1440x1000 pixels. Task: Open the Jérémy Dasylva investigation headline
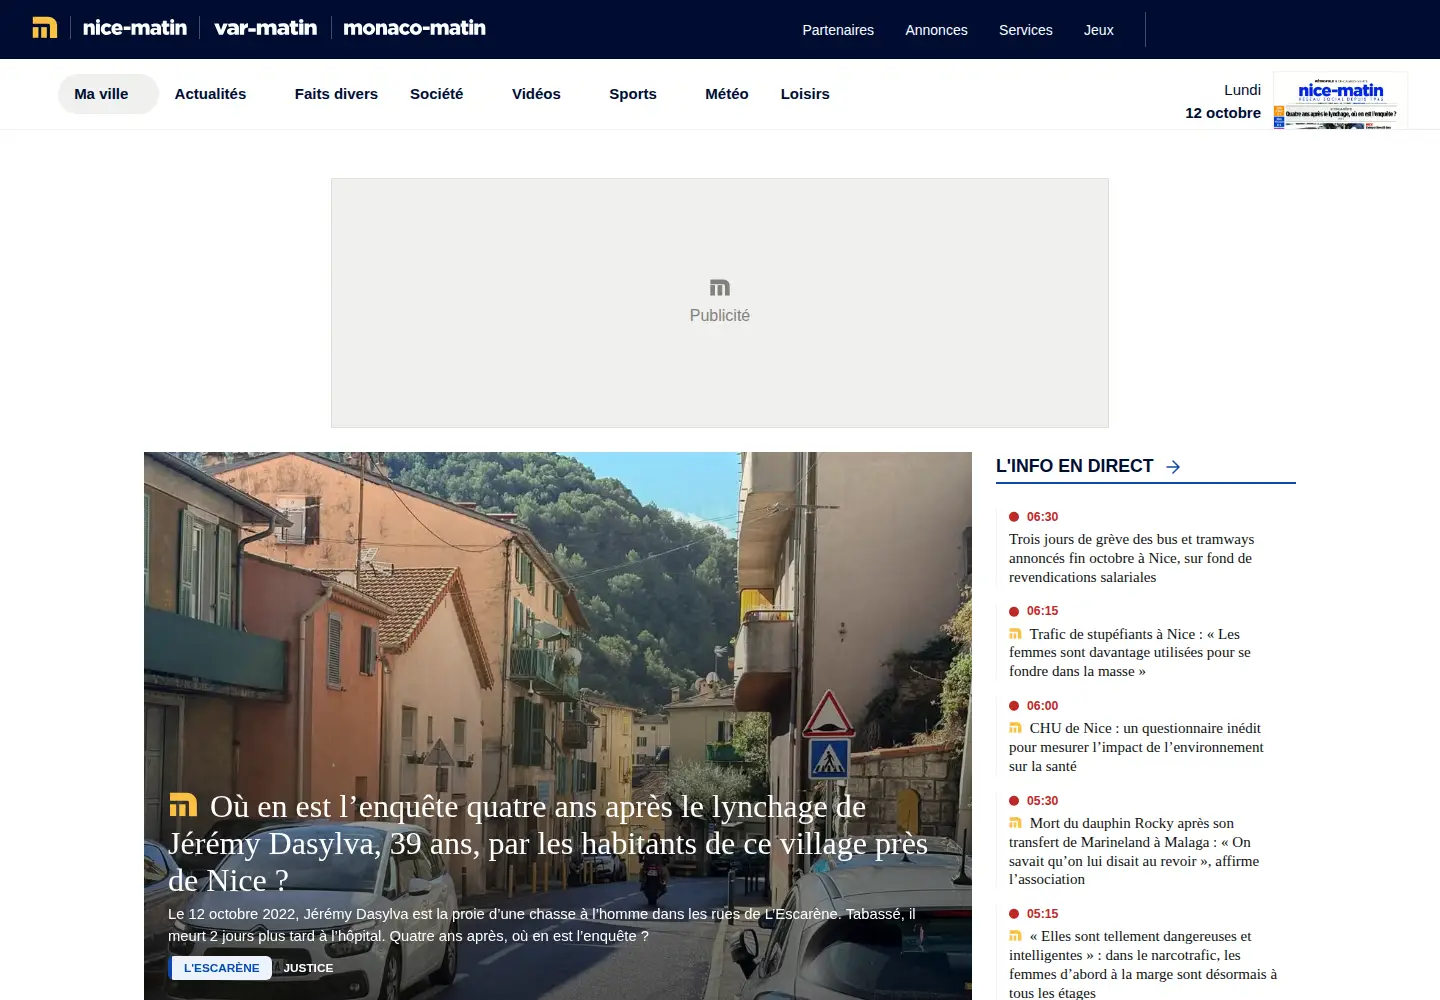548,843
